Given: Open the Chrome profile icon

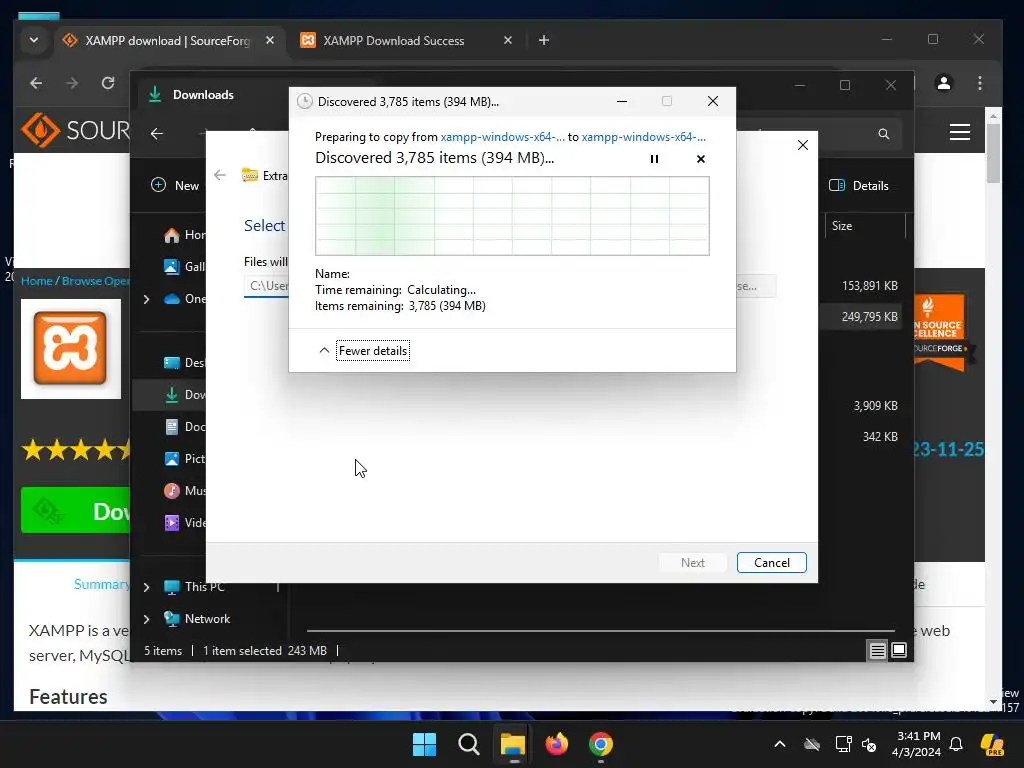Looking at the screenshot, I should [x=944, y=83].
